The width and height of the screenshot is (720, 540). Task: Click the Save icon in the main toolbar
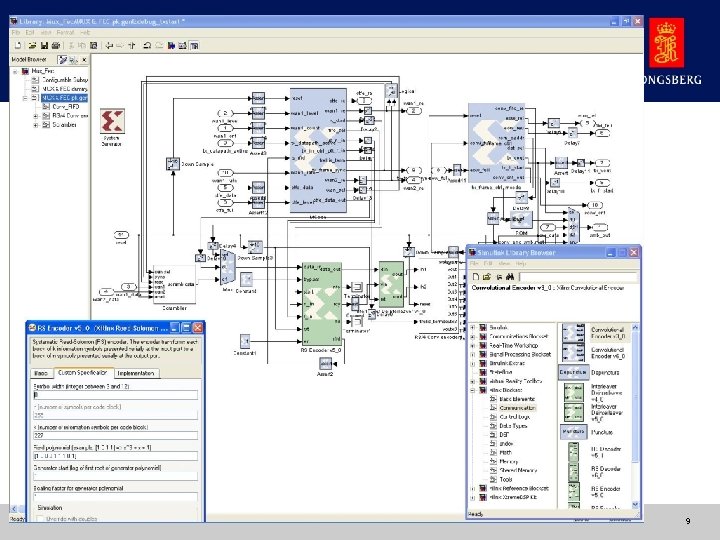coord(45,45)
